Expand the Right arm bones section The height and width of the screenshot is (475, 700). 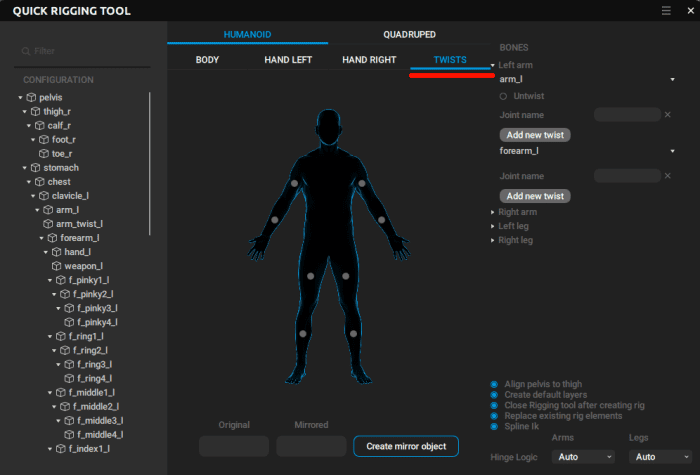518,212
